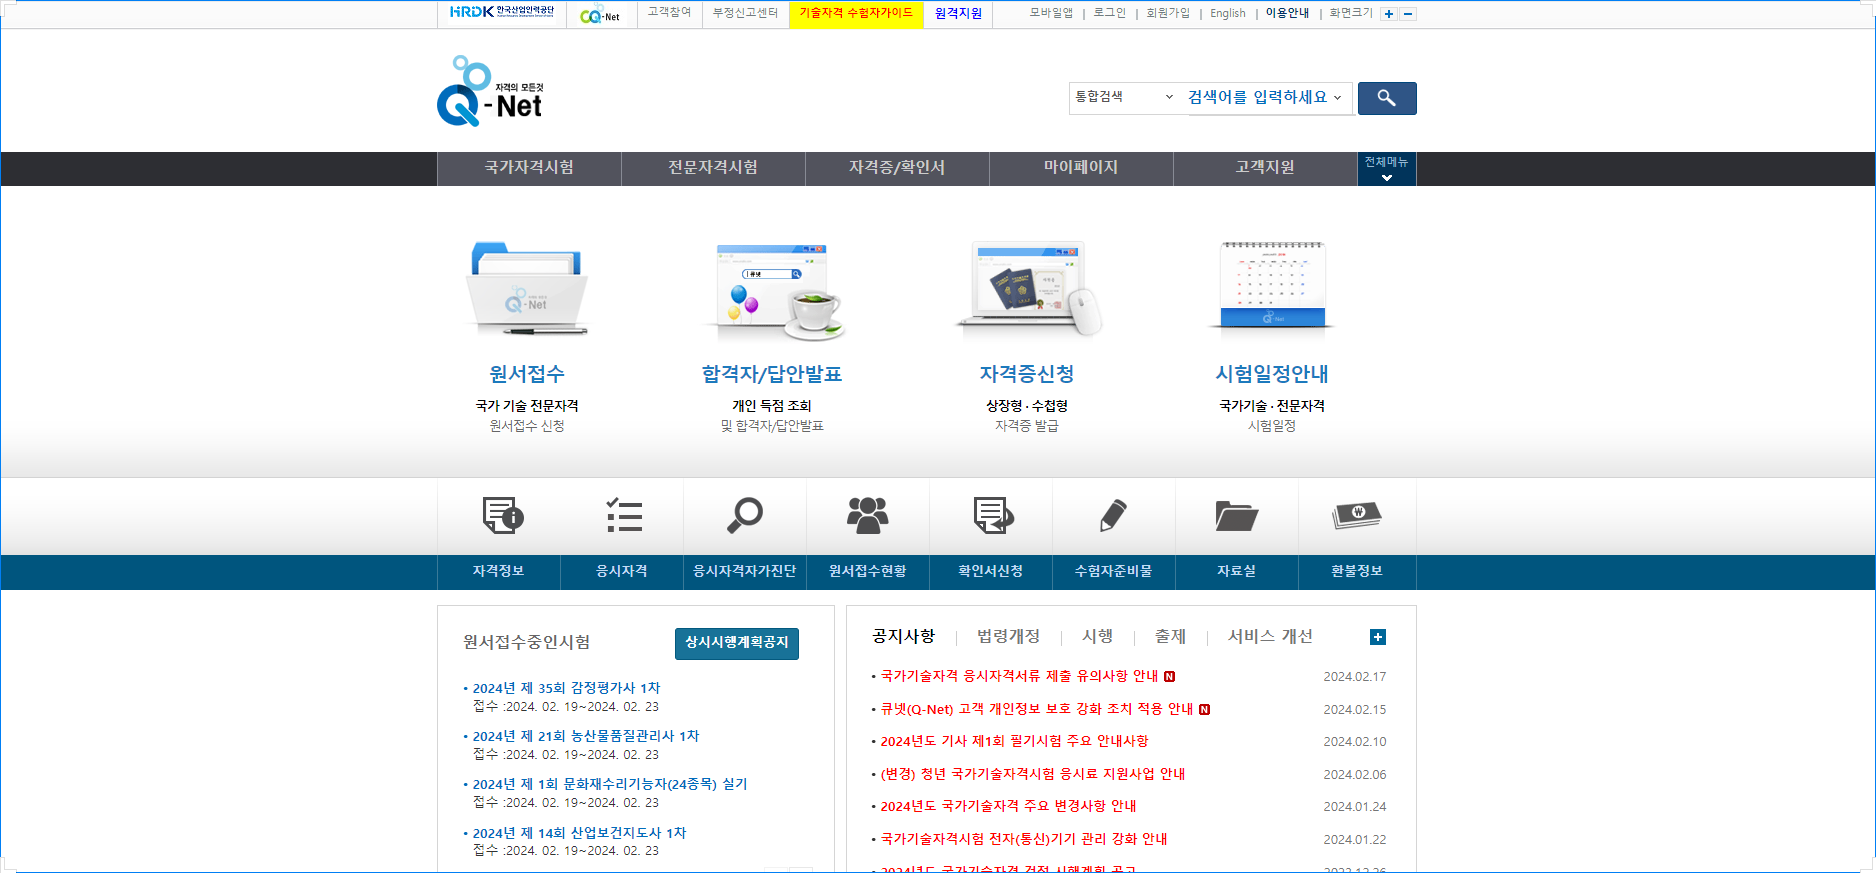This screenshot has width=1876, height=873.
Task: Switch to the 출제 tab
Action: click(x=1170, y=636)
